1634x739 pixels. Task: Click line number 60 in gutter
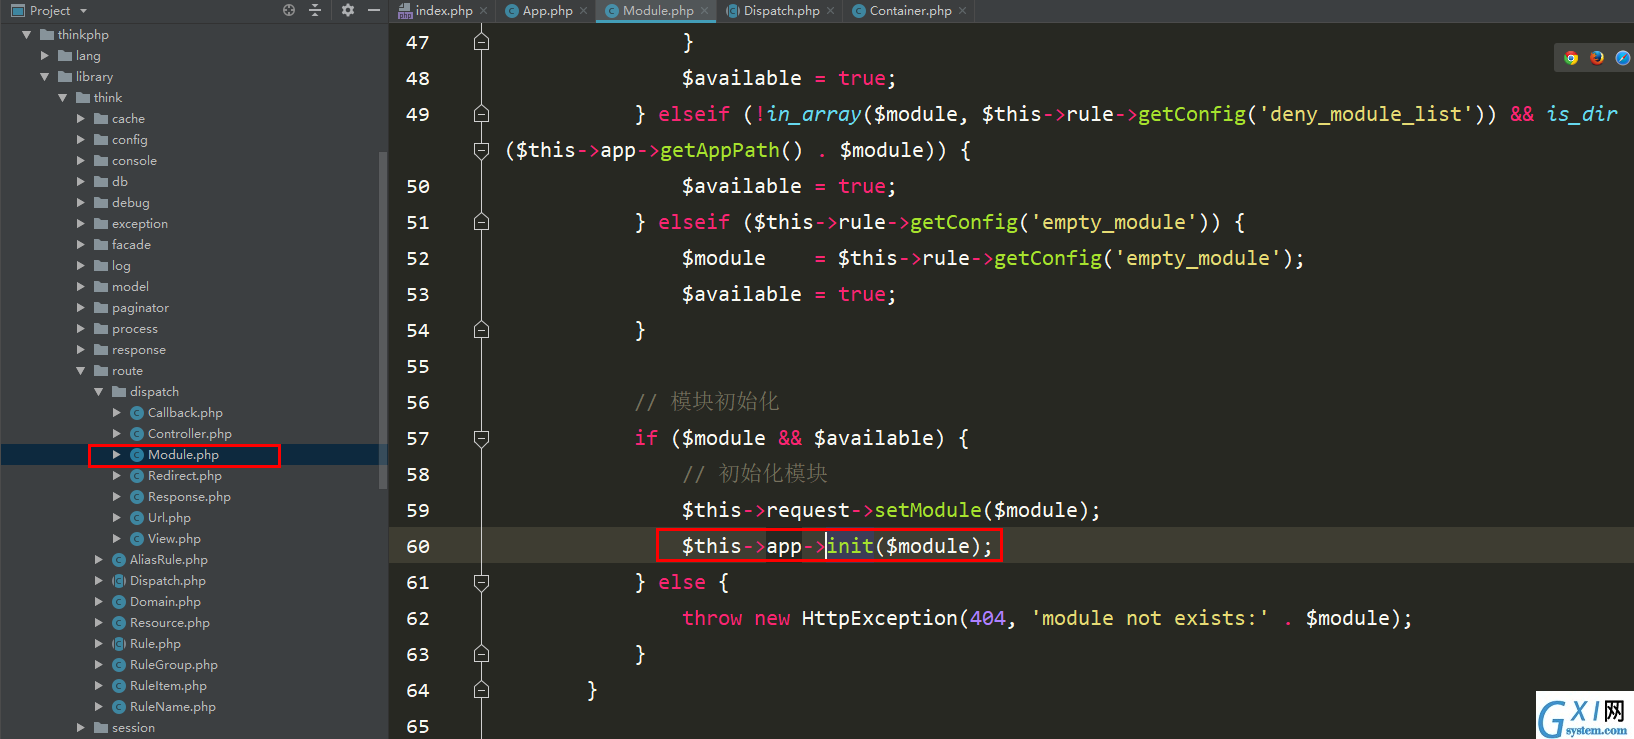[x=418, y=546]
